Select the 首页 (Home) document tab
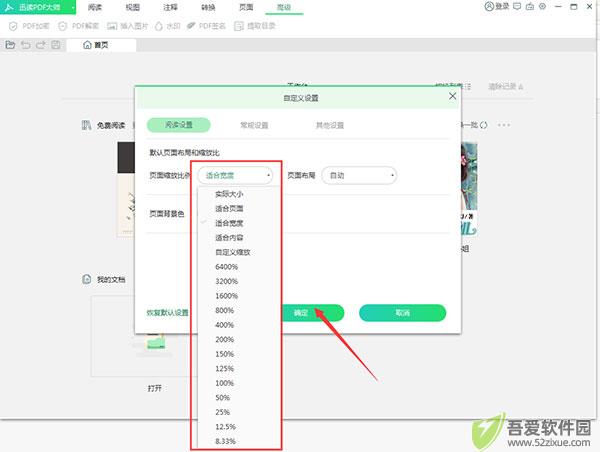The image size is (600, 452). click(101, 45)
